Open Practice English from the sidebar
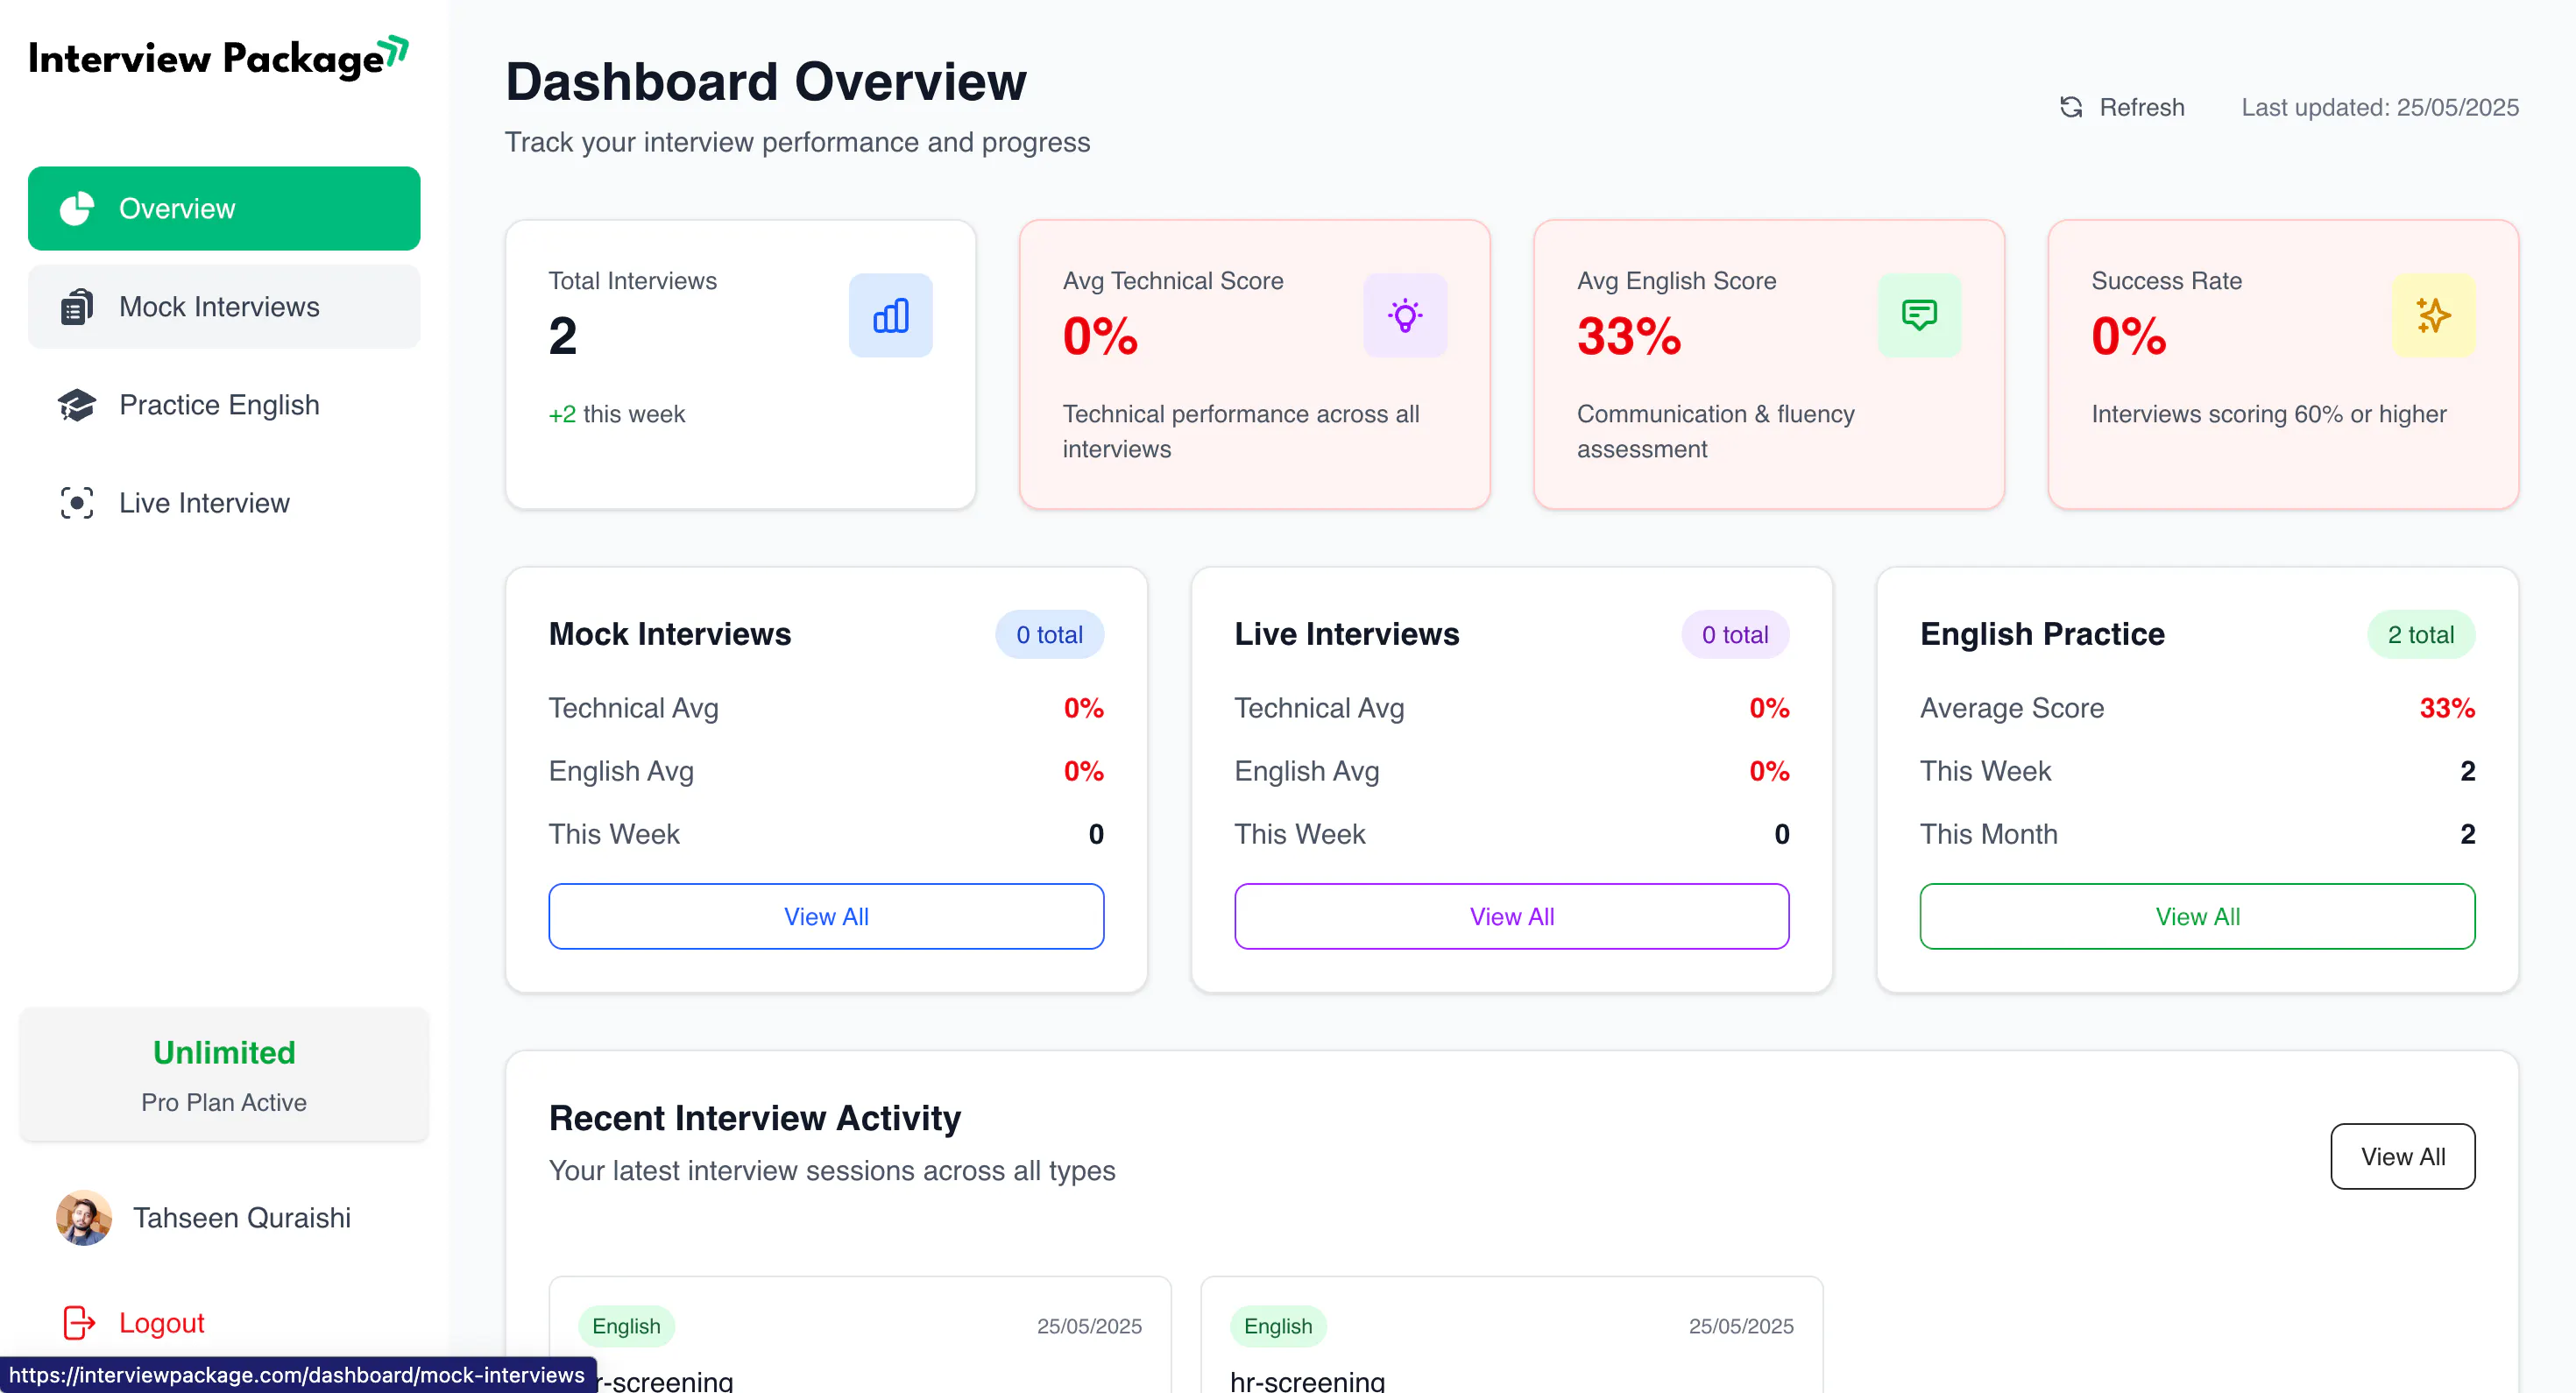 point(224,405)
